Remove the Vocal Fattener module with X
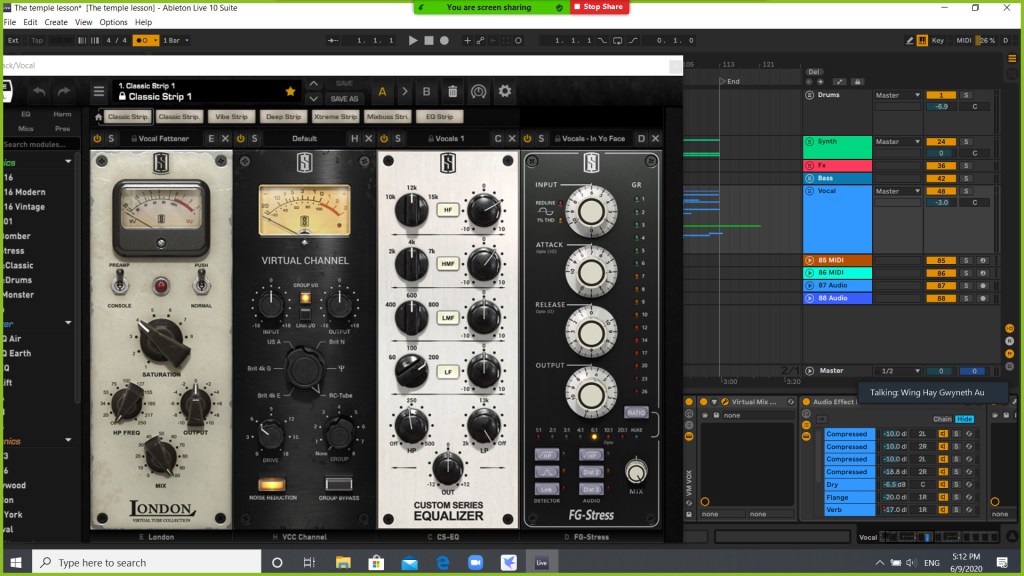 tap(225, 138)
